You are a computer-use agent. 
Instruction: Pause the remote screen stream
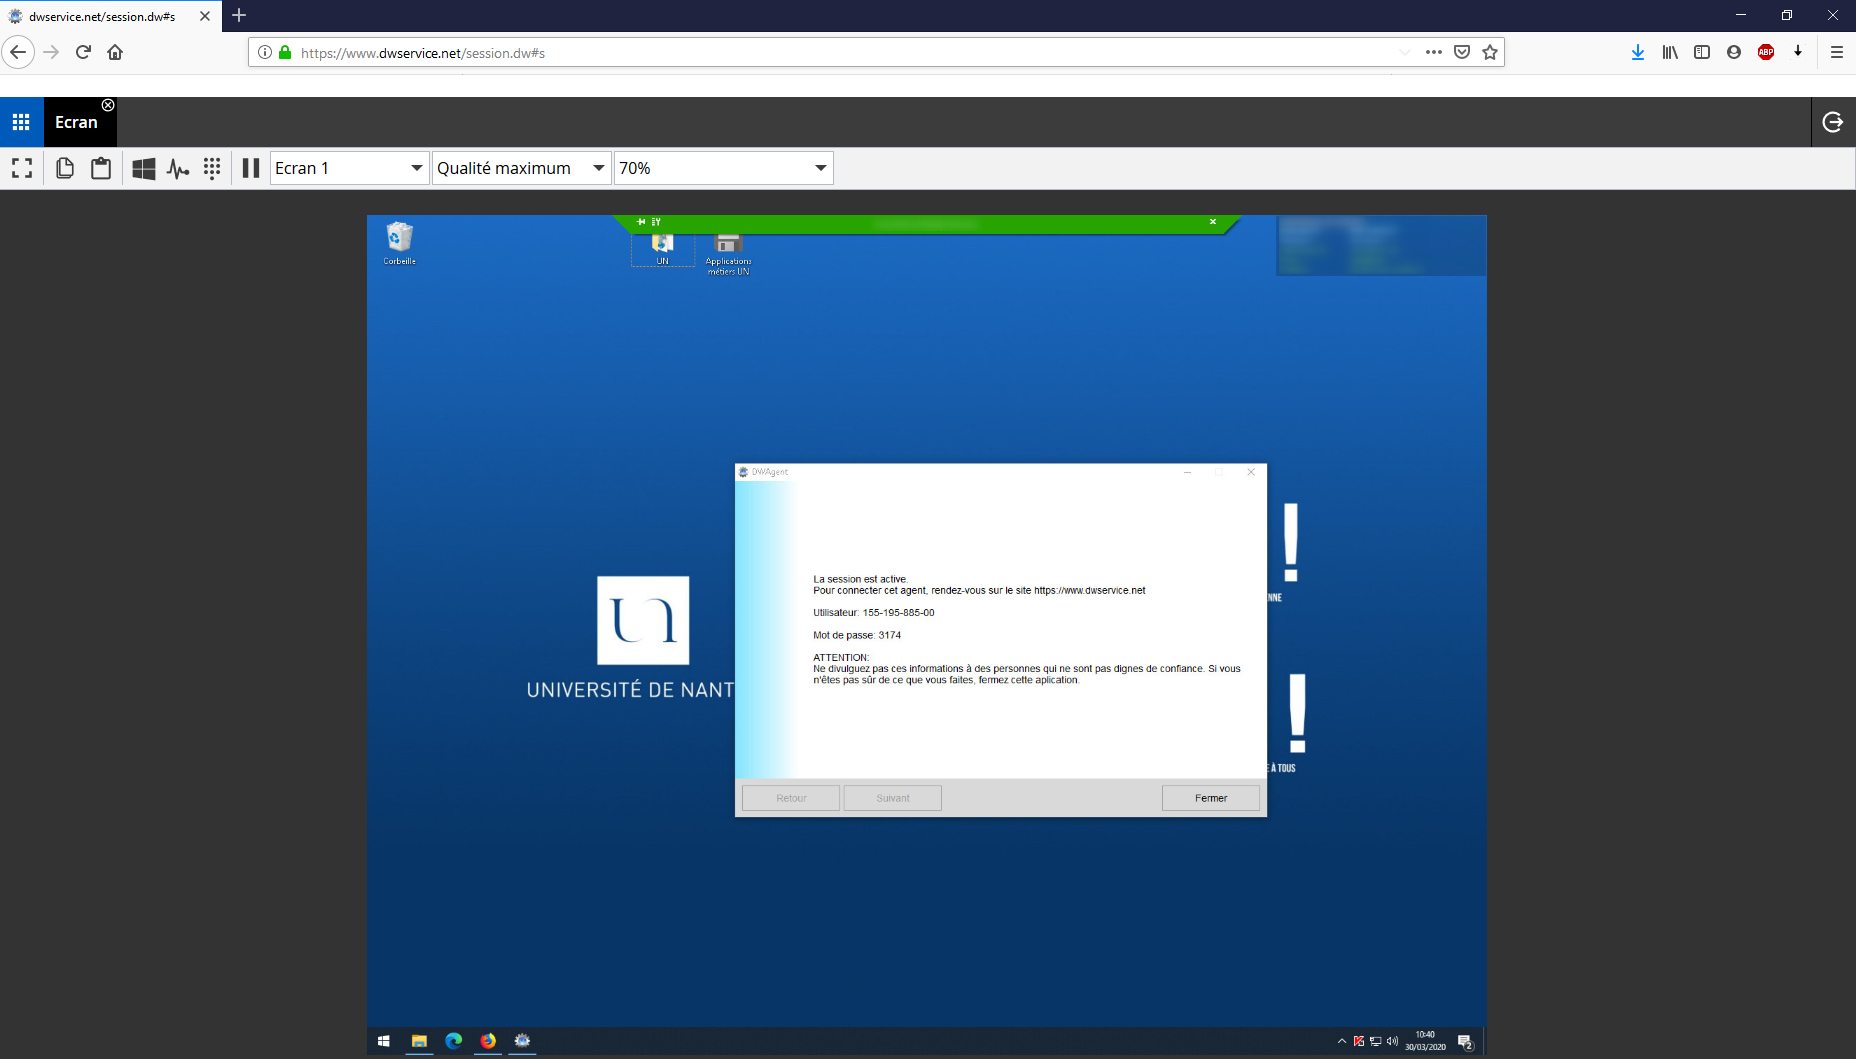click(x=251, y=168)
